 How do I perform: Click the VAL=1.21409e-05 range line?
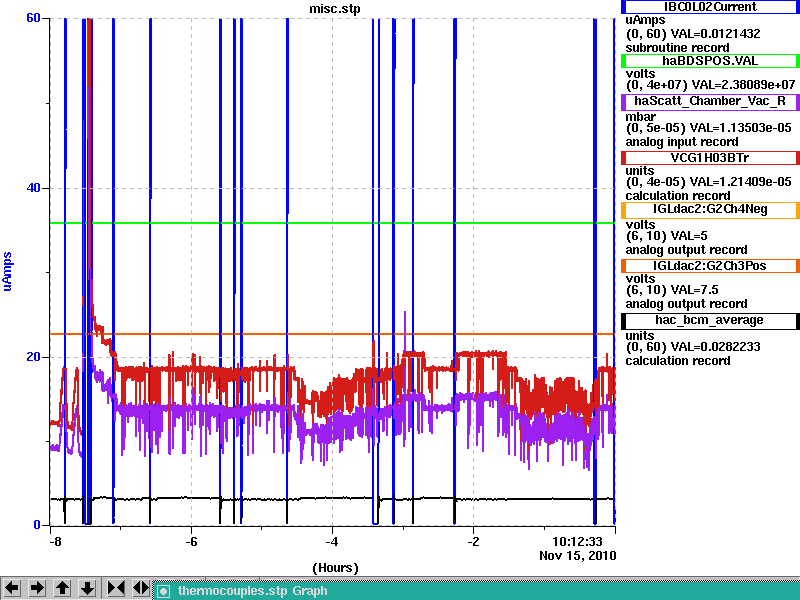[x=709, y=182]
